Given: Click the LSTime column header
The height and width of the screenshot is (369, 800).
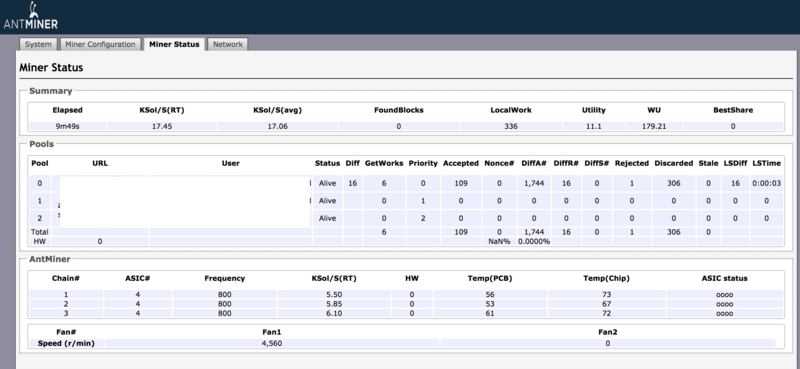Looking at the screenshot, I should click(x=766, y=163).
